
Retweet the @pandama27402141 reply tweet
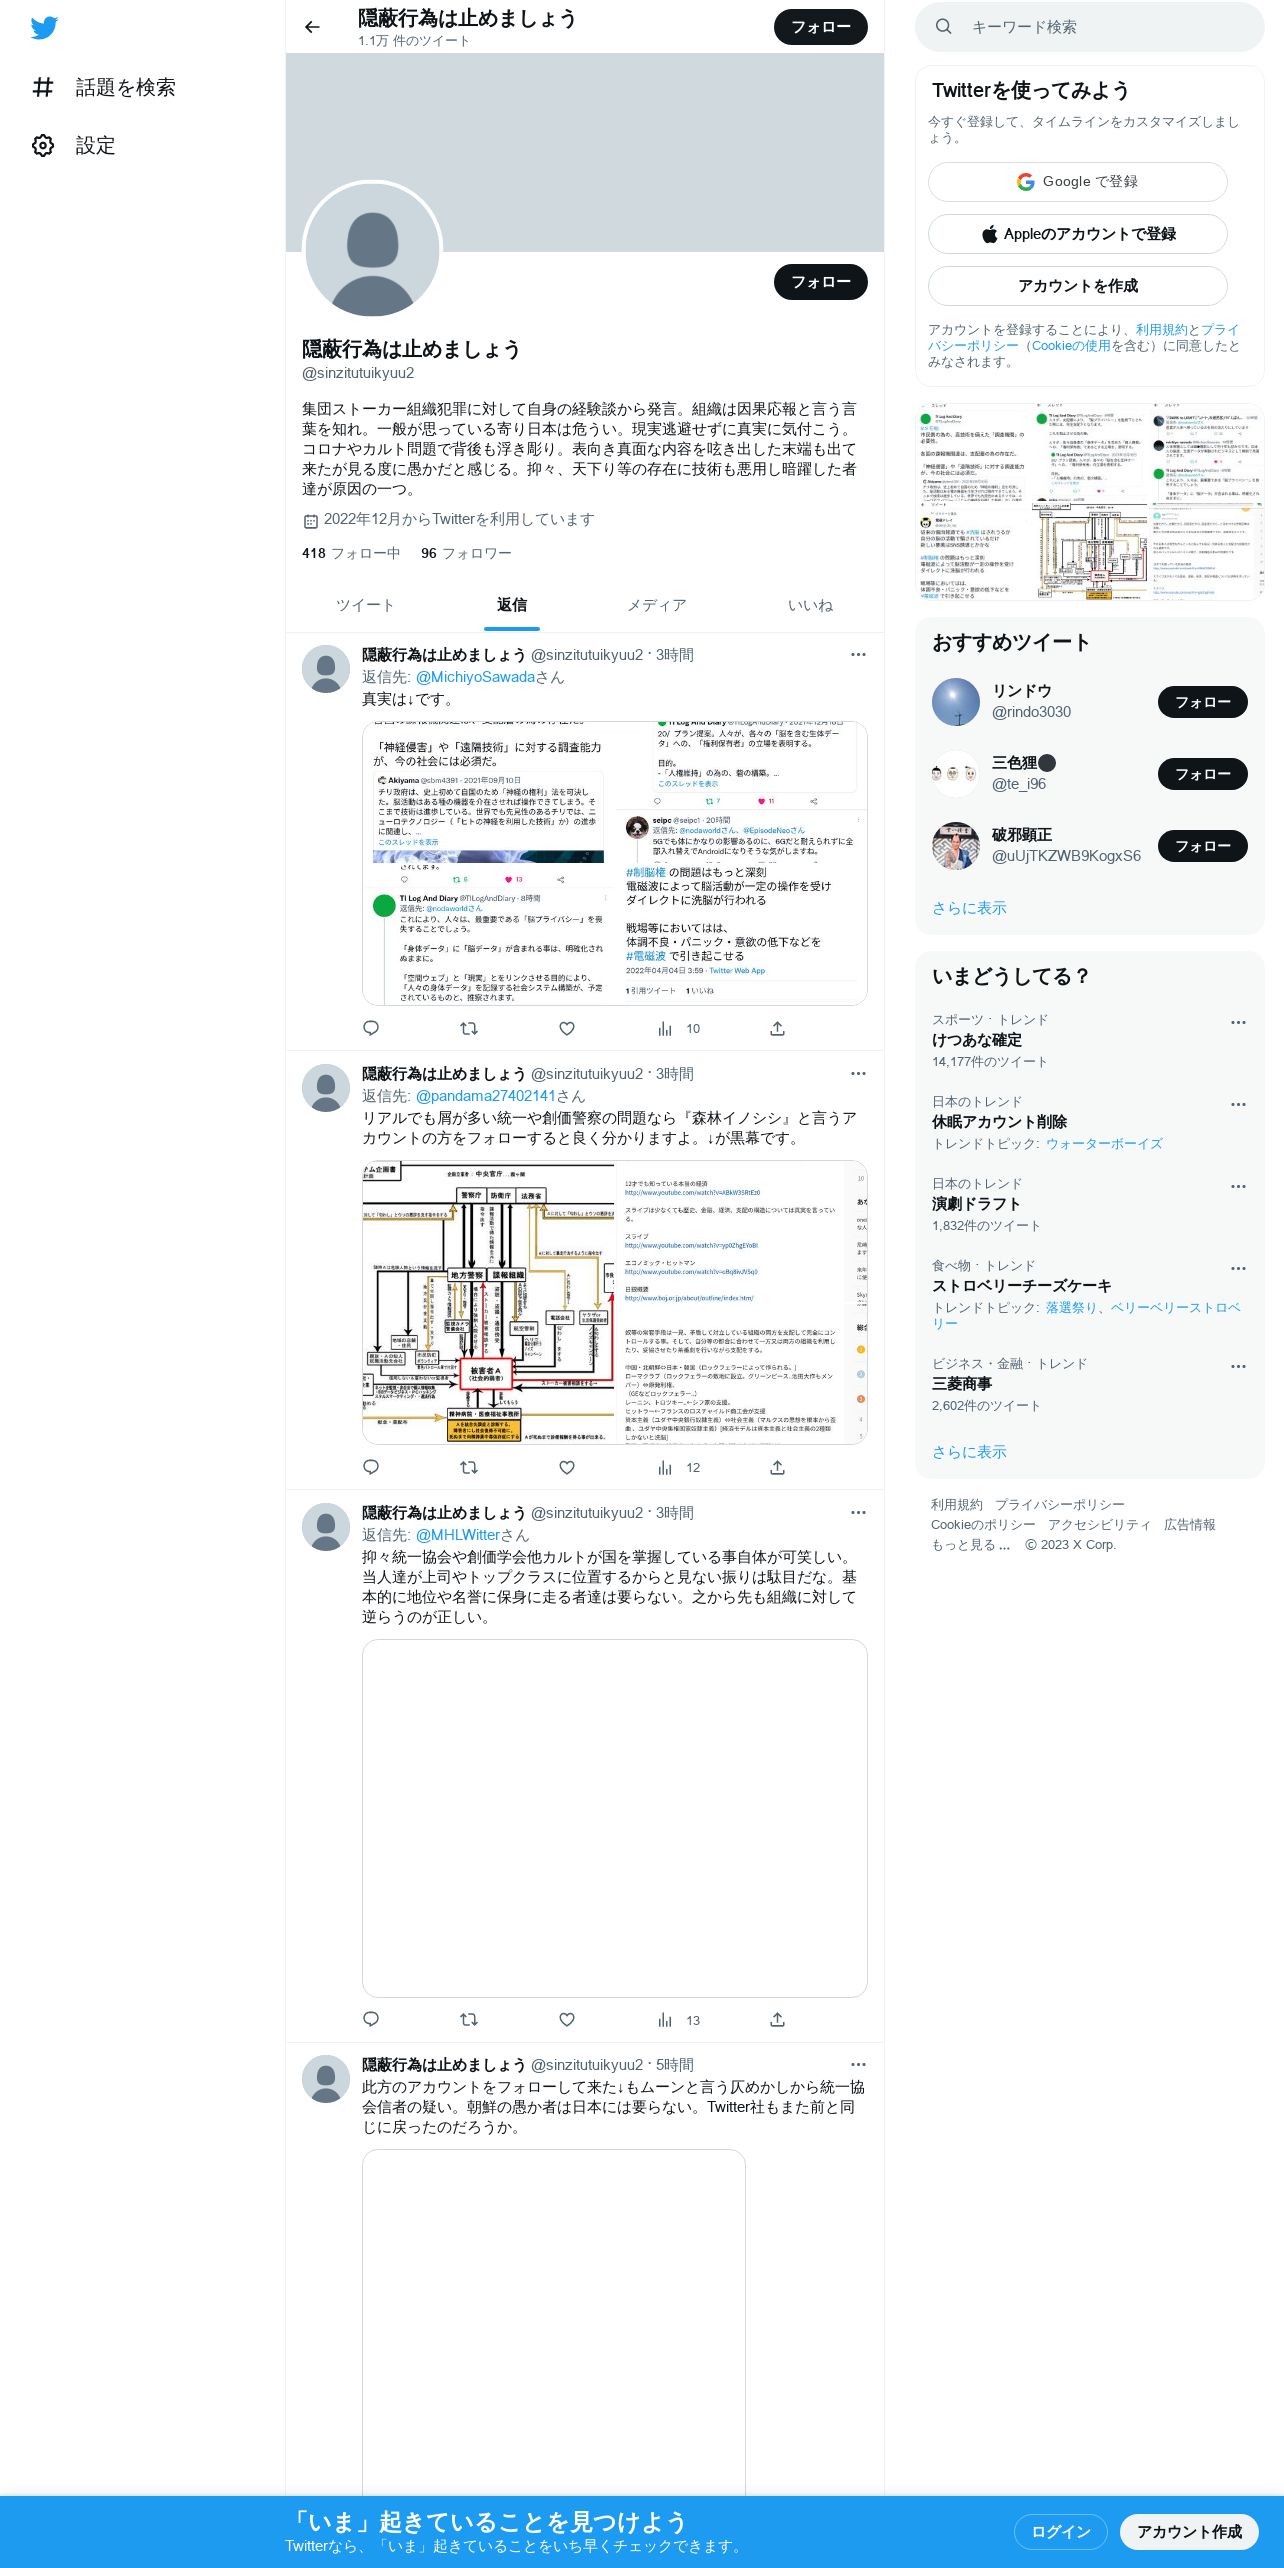coord(468,1467)
